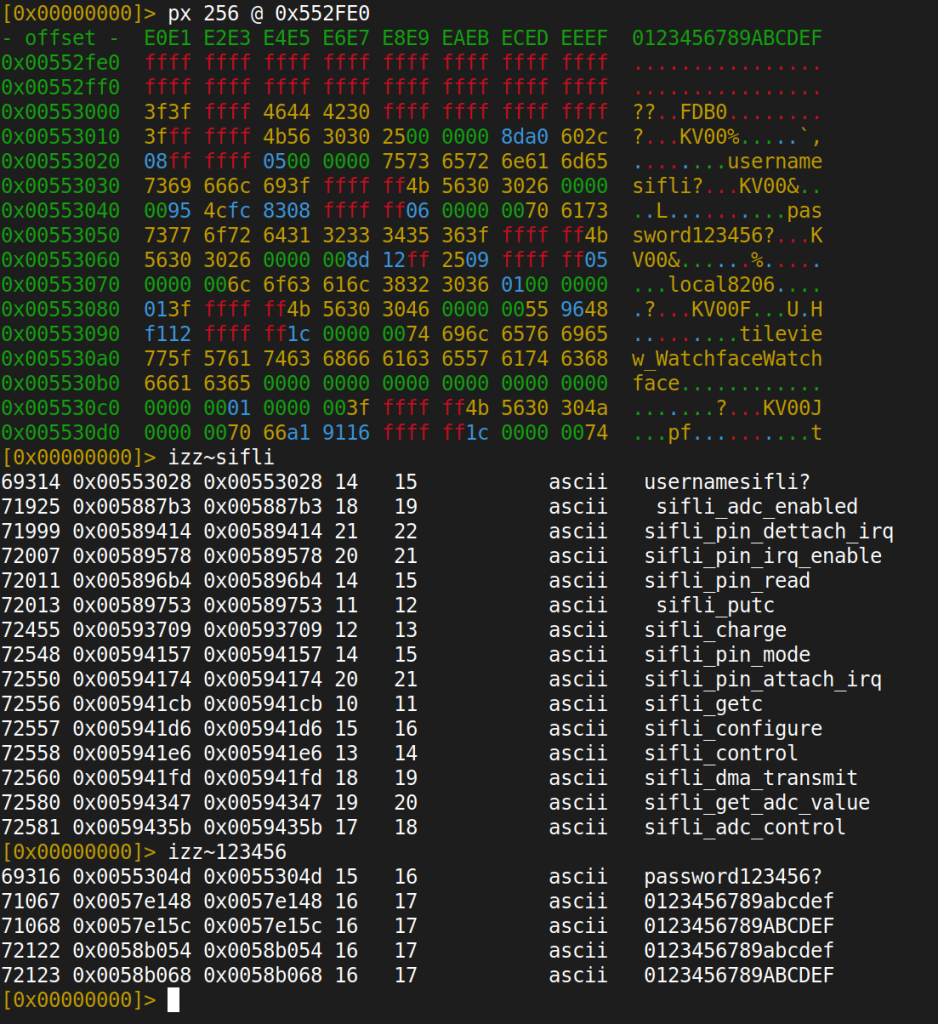This screenshot has height=1024, width=938.
Task: Click the 'w_WatchfaceWatch' ASCII dump text
Action: (x=727, y=358)
